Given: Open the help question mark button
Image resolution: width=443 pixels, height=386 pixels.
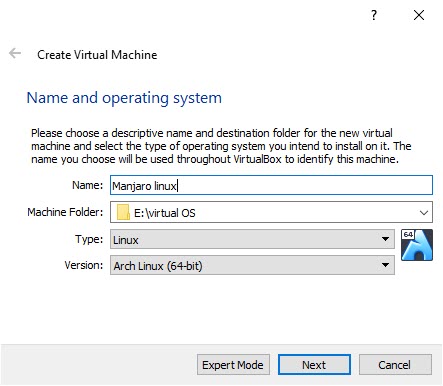Looking at the screenshot, I should (x=374, y=15).
